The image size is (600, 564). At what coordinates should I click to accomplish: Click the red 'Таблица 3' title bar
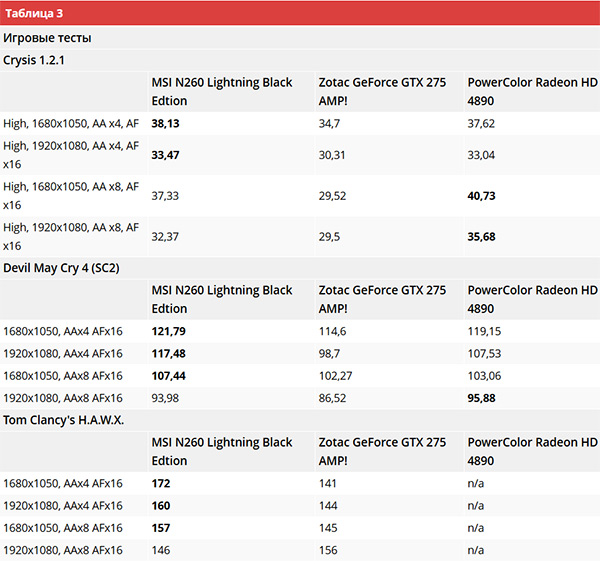[x=300, y=13]
